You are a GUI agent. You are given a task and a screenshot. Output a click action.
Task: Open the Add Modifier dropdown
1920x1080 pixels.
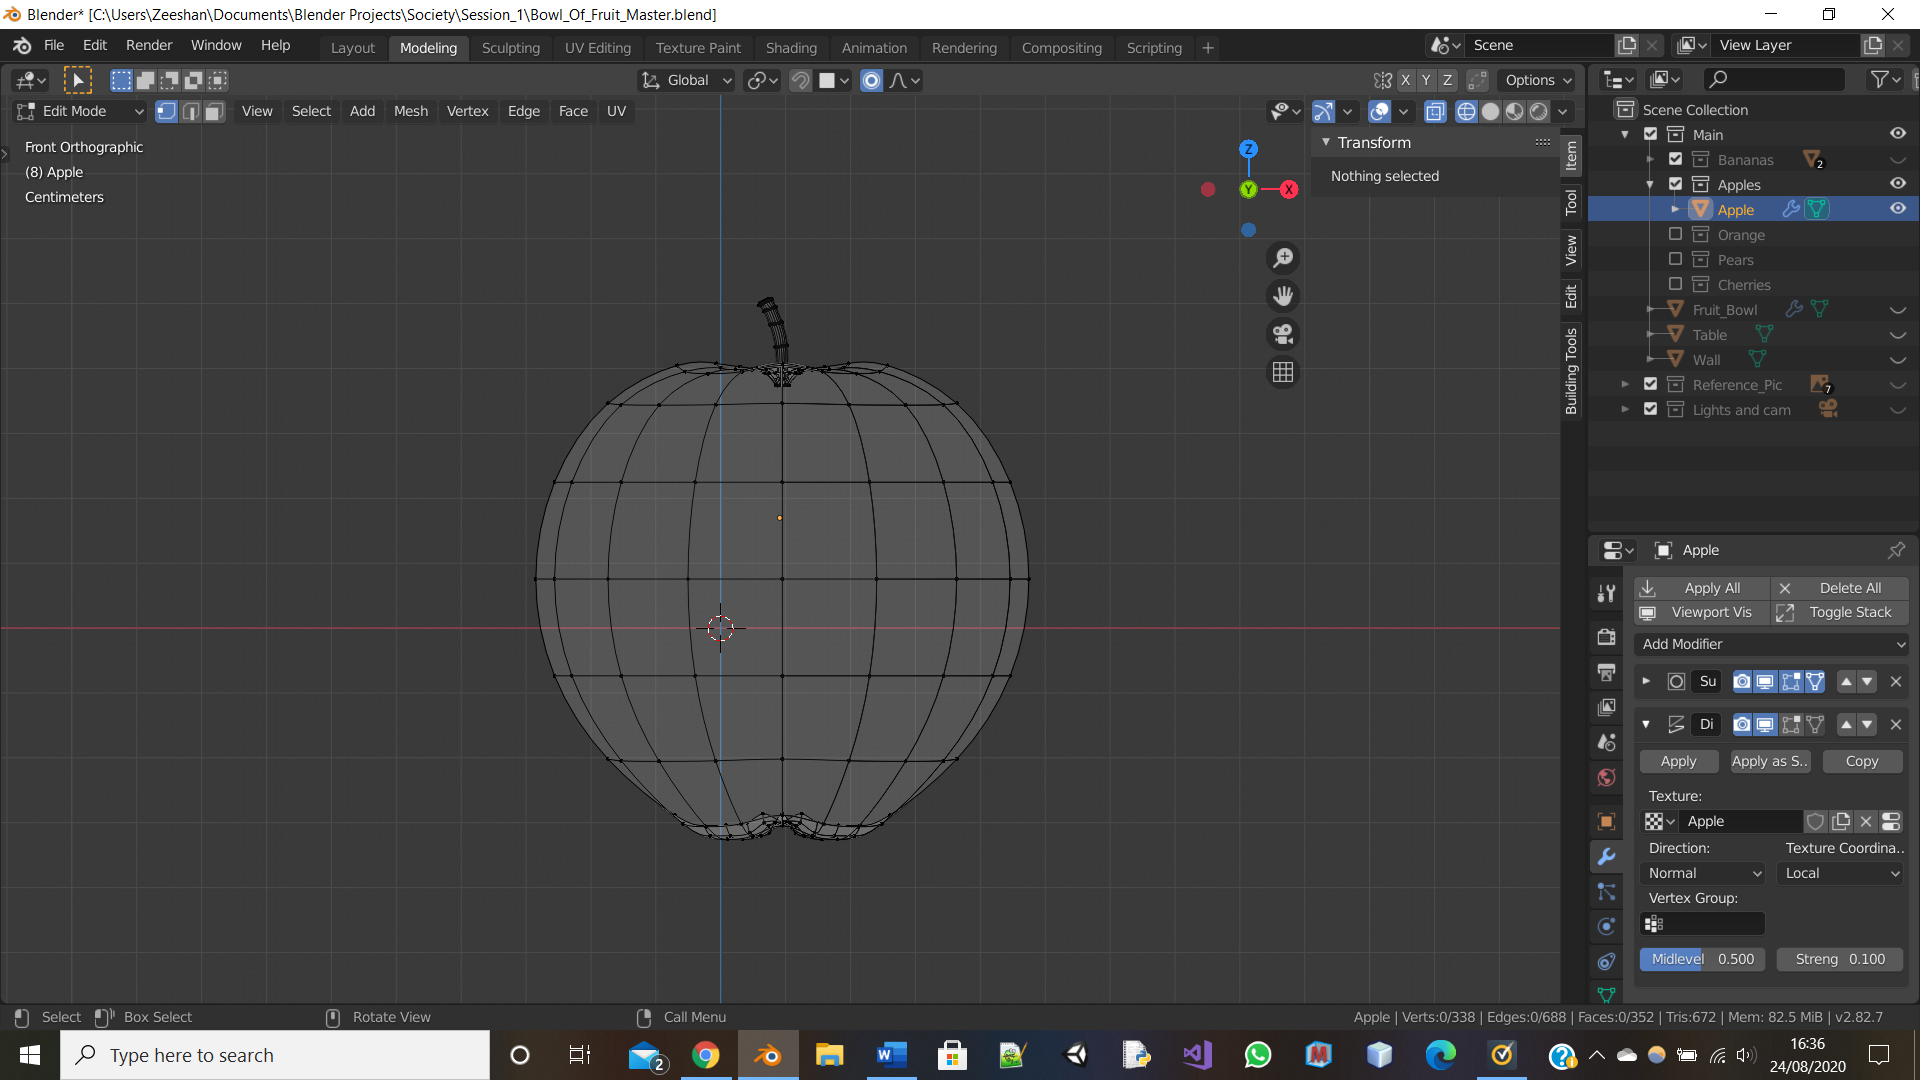[x=1771, y=644]
